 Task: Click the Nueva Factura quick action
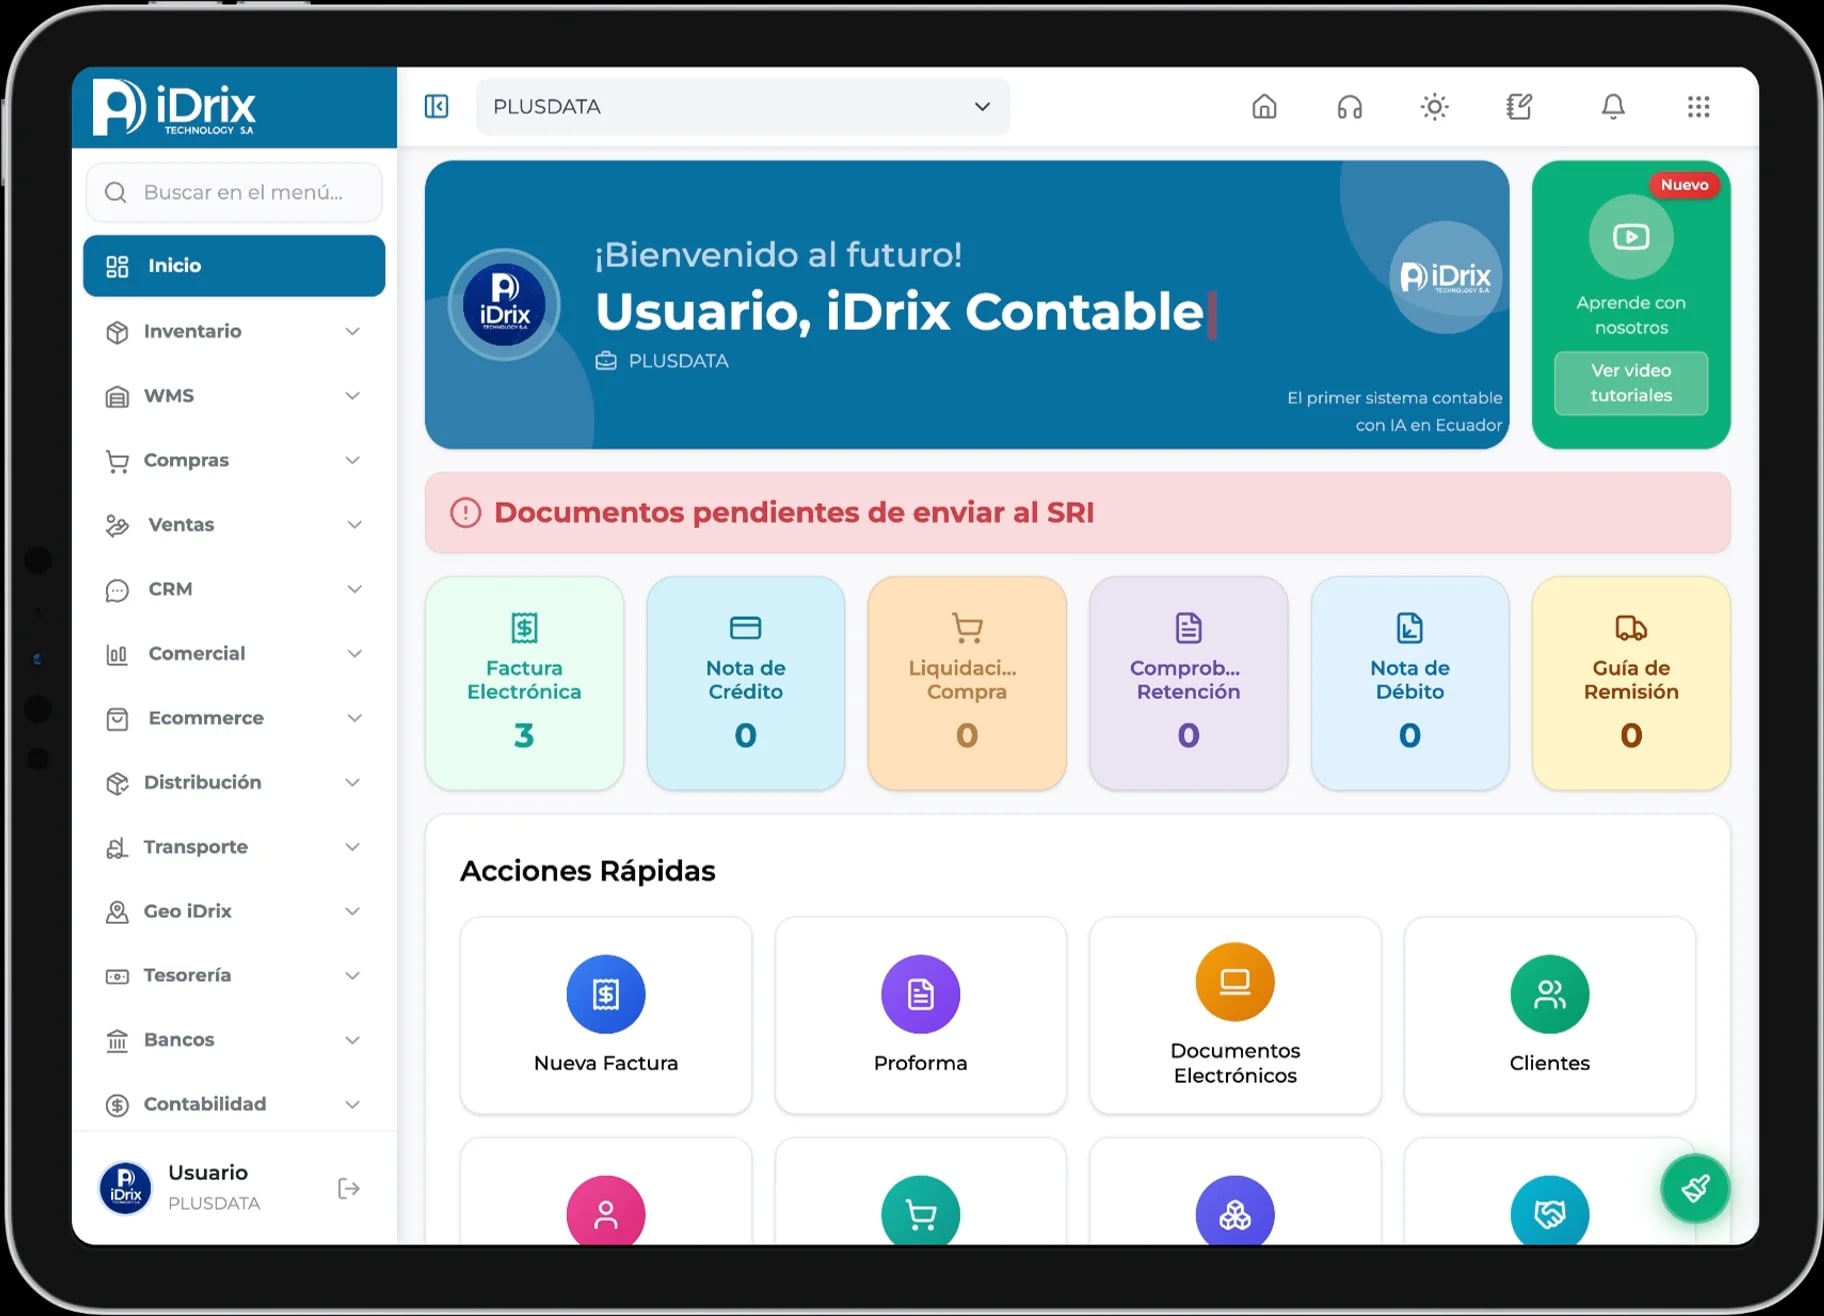click(x=606, y=1015)
